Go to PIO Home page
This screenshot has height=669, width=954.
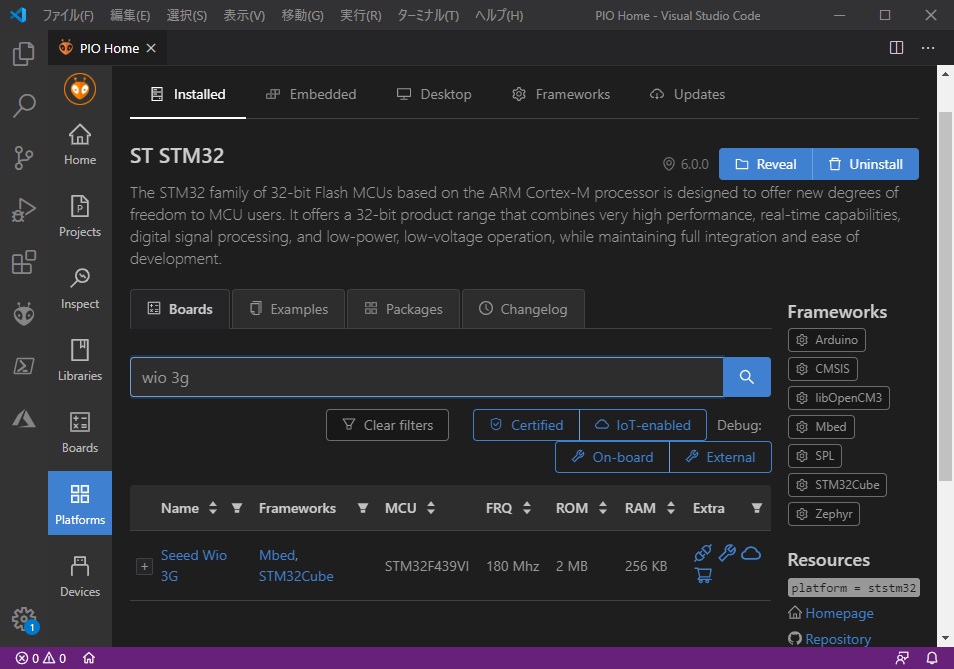pos(80,144)
